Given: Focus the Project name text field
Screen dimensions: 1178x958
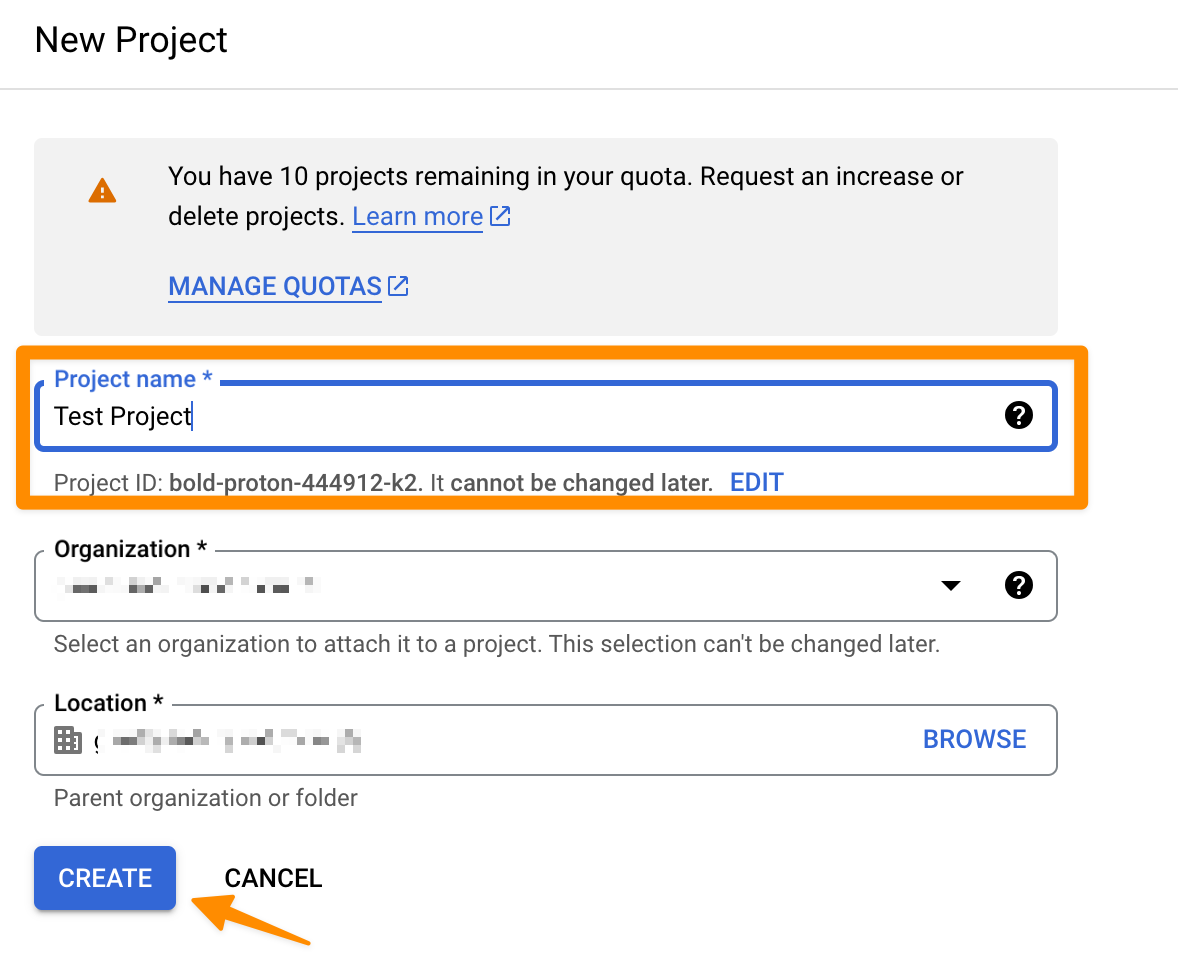Looking at the screenshot, I should coord(545,416).
